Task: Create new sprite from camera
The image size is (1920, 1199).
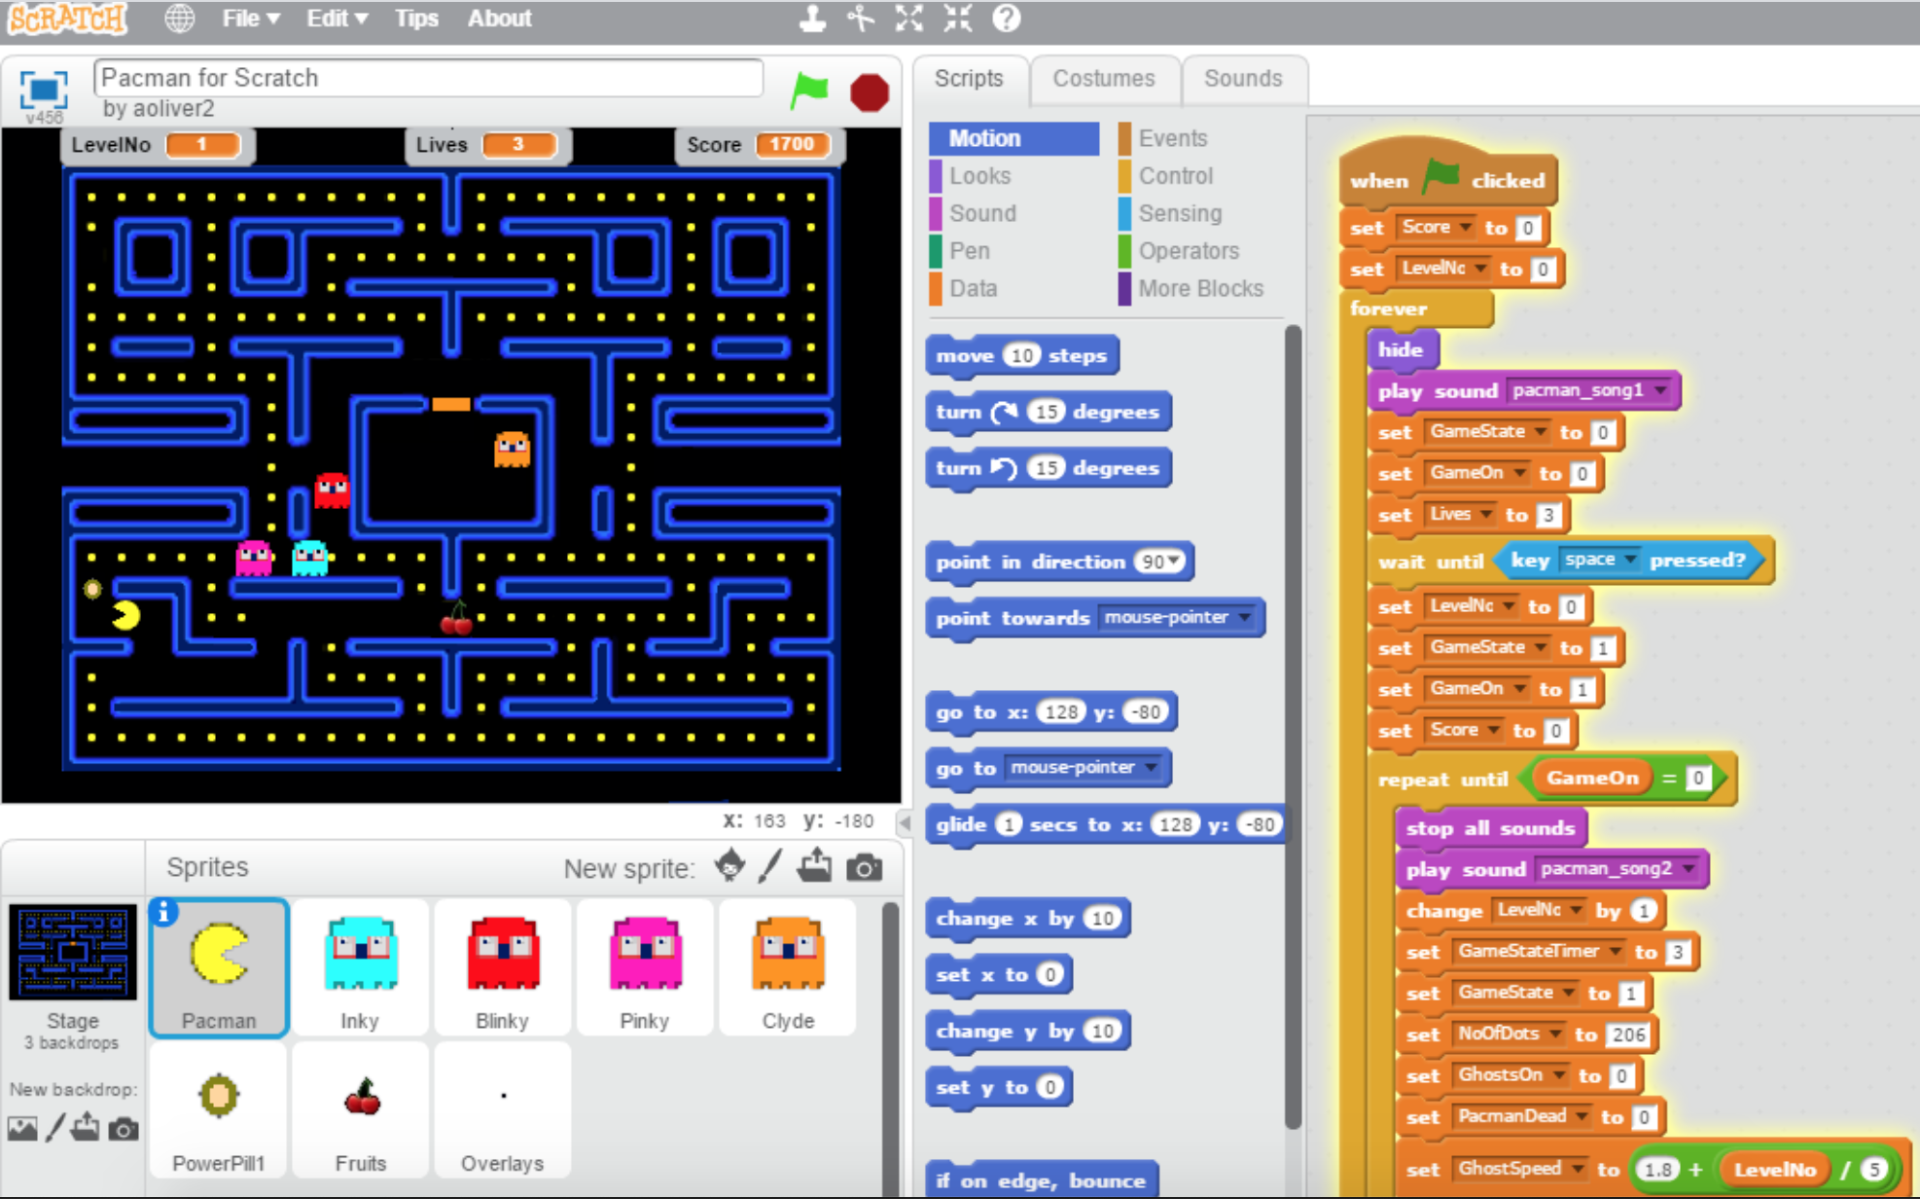Action: pos(864,868)
